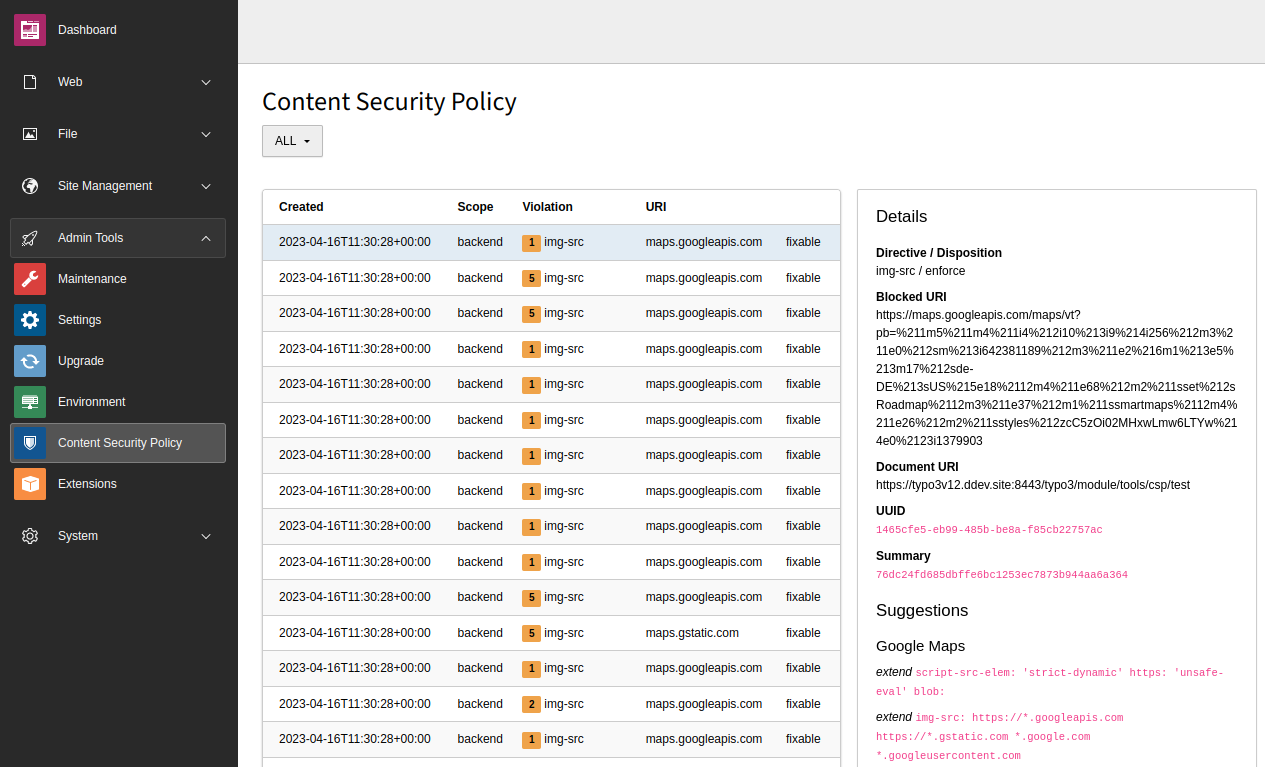Click the Extensions box icon
Image resolution: width=1265 pixels, height=767 pixels.
click(30, 484)
